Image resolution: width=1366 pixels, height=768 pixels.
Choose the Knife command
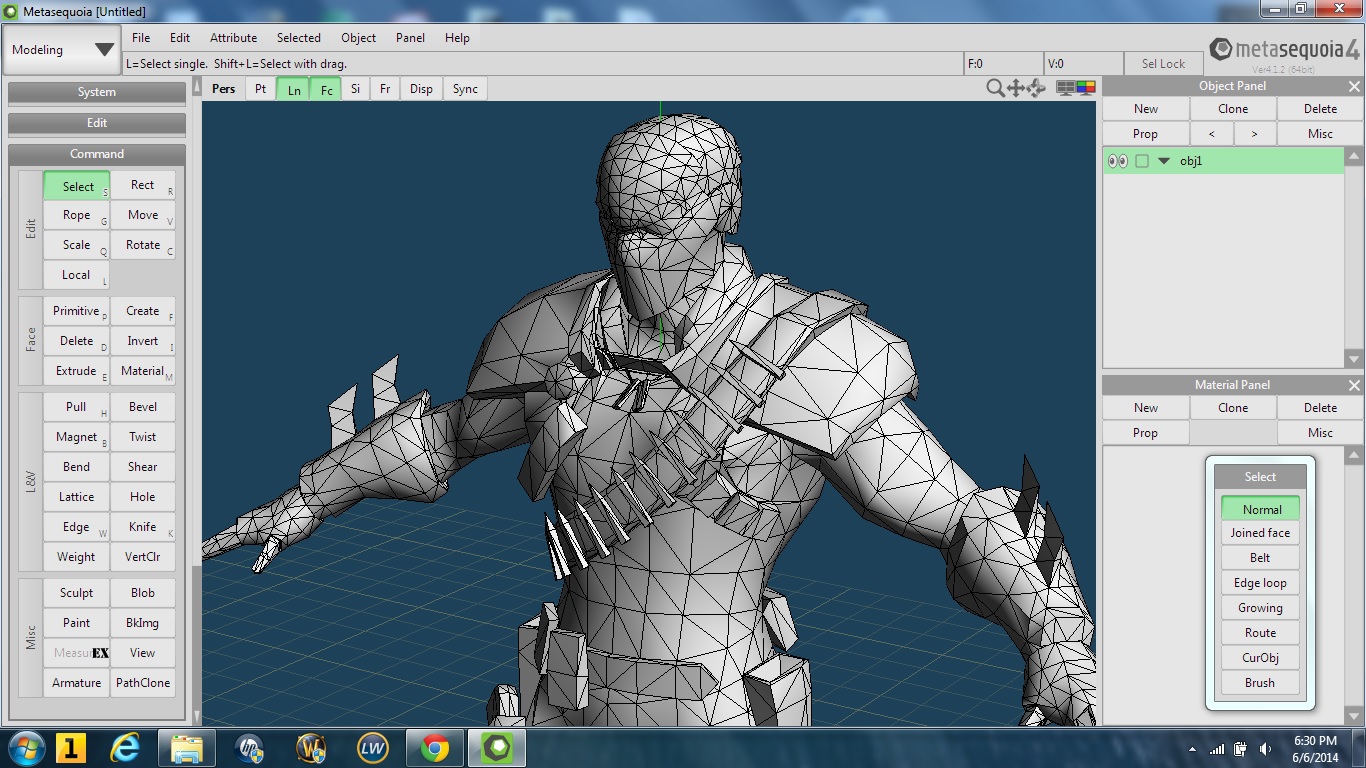(142, 527)
